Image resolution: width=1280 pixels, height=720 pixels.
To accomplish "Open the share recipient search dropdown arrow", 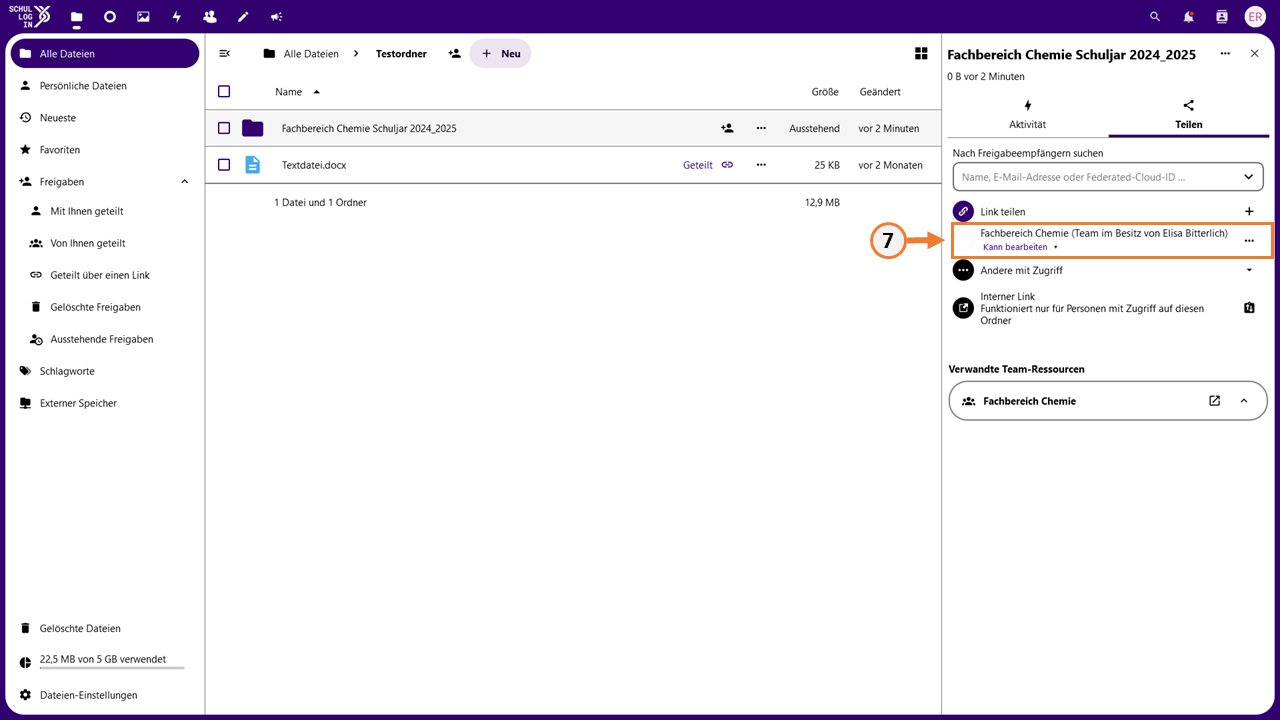I will pos(1248,177).
